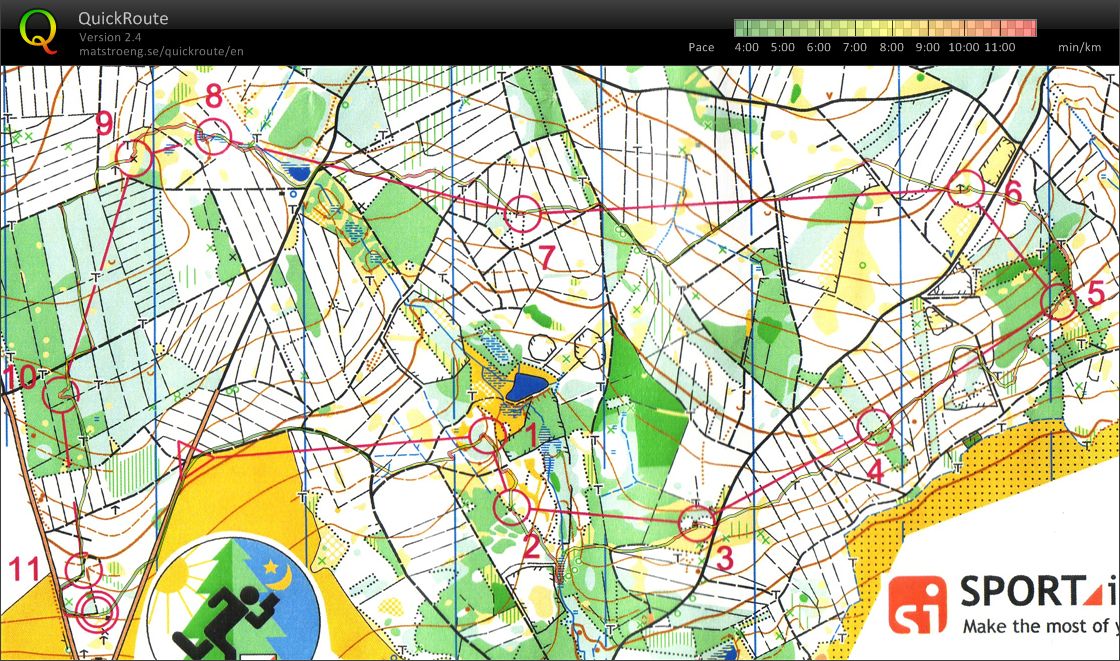Click the green end of pace color scale
1120x661 pixels.
click(742, 28)
